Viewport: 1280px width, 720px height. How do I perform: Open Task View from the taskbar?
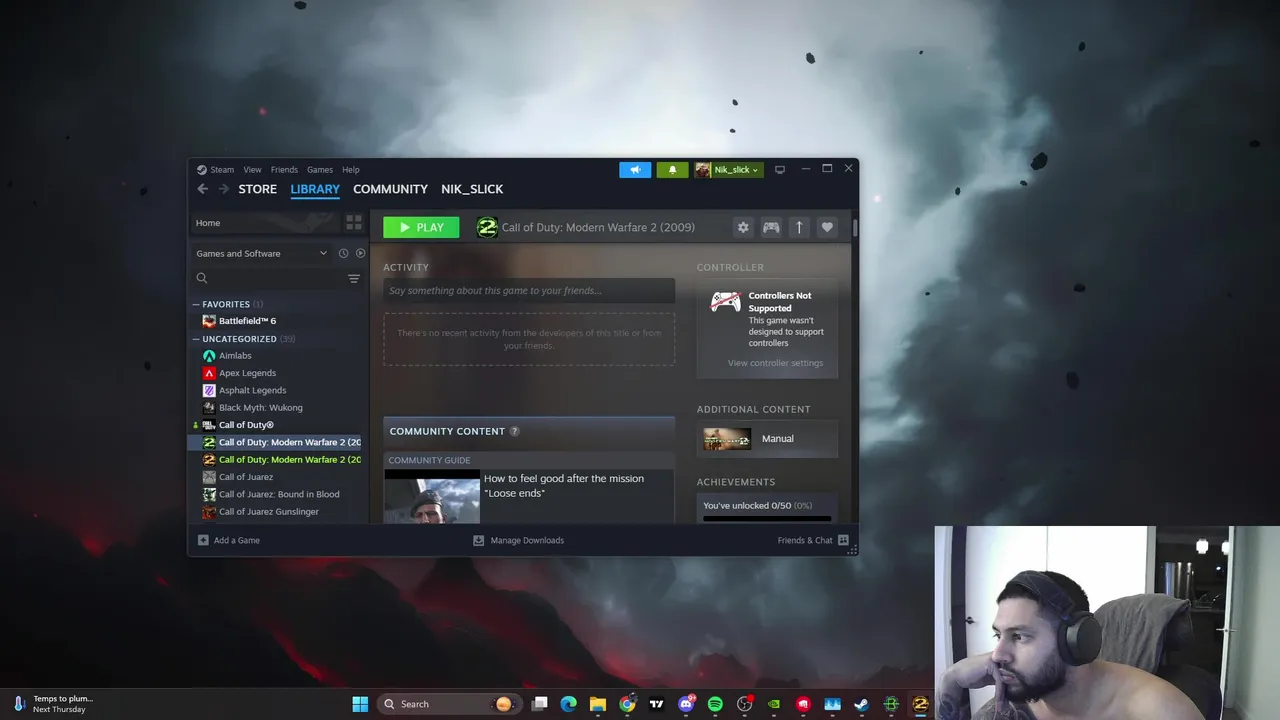[x=540, y=704]
